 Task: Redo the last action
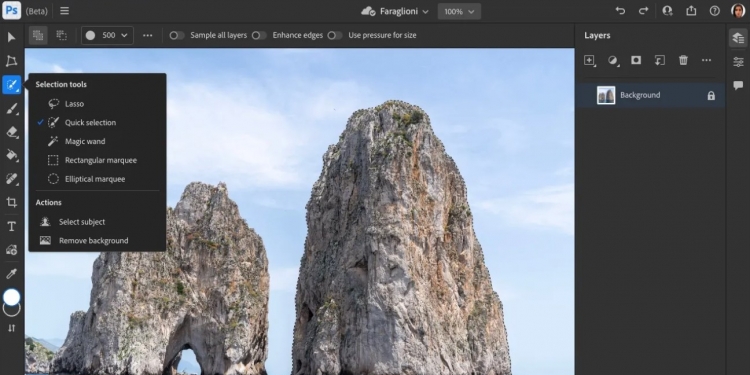[644, 11]
